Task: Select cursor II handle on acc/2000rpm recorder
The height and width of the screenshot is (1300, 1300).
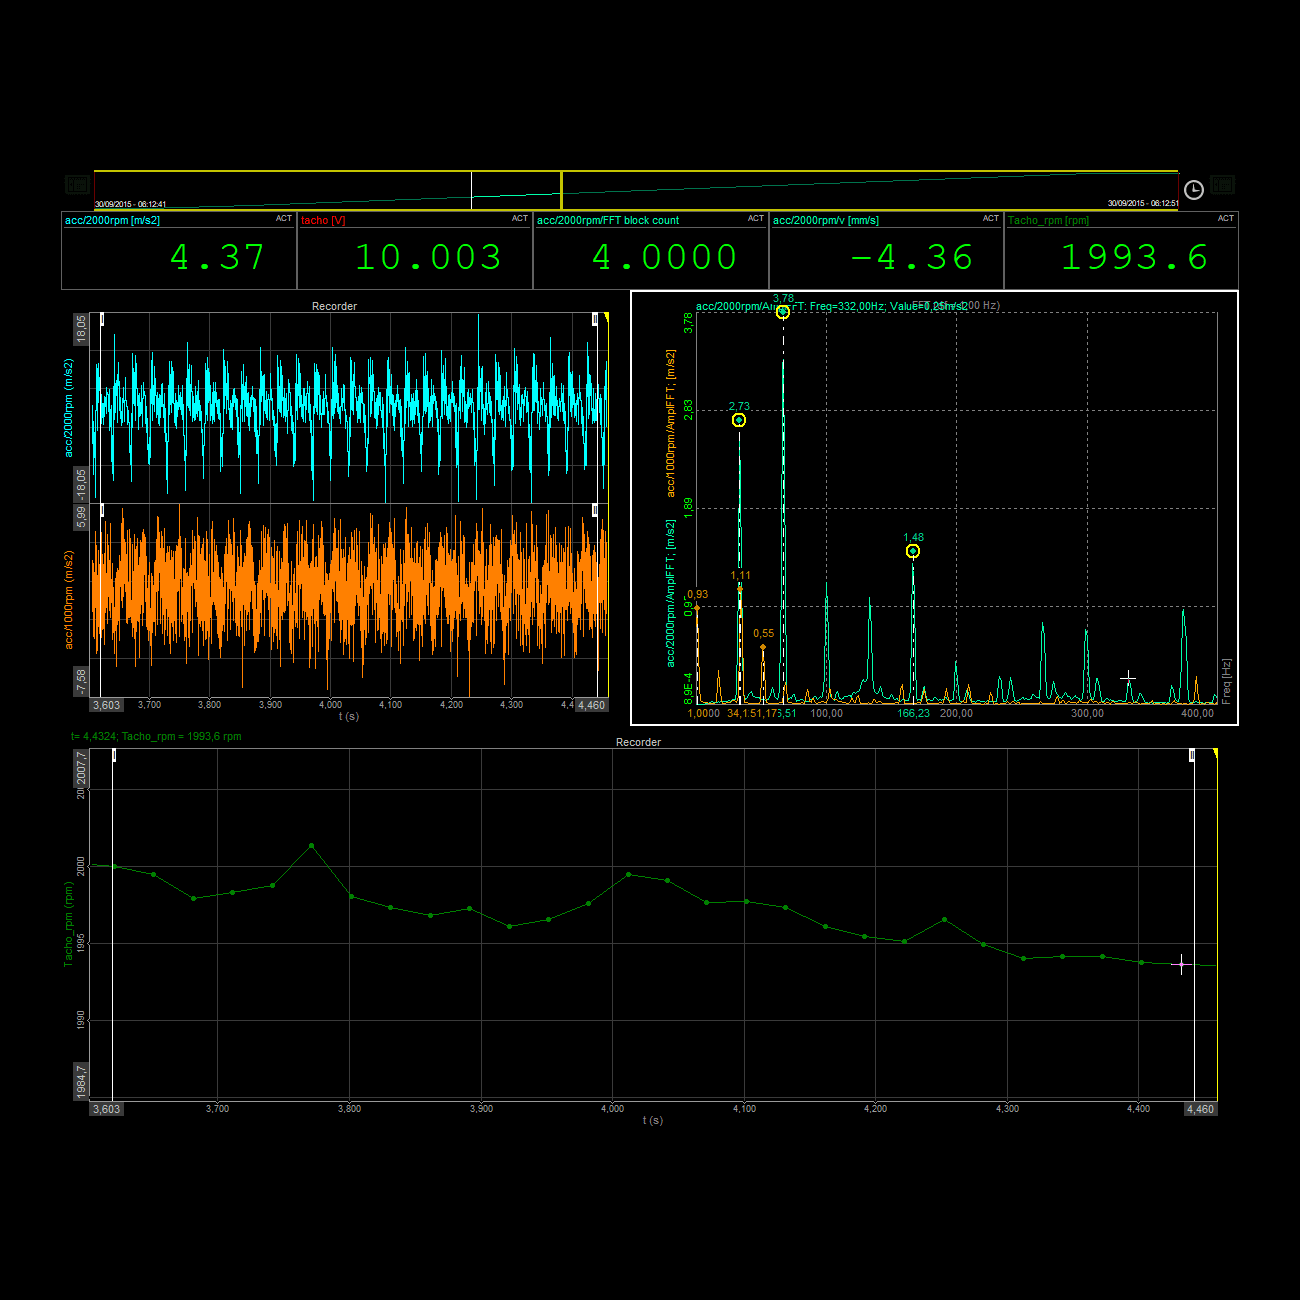Action: (x=595, y=319)
